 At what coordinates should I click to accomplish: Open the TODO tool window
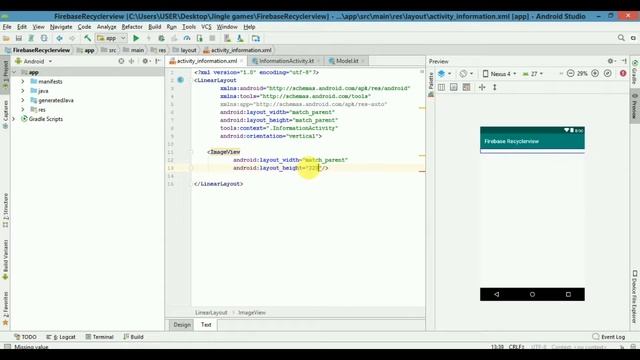[x=25, y=337]
